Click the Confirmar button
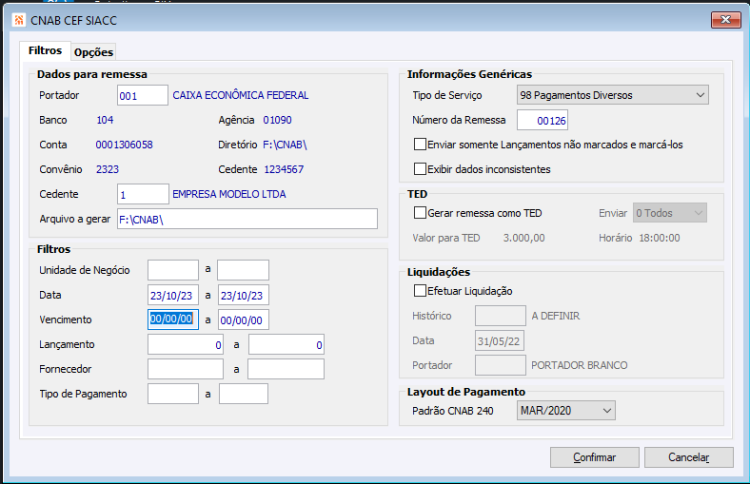The width and height of the screenshot is (750, 484). (595, 457)
